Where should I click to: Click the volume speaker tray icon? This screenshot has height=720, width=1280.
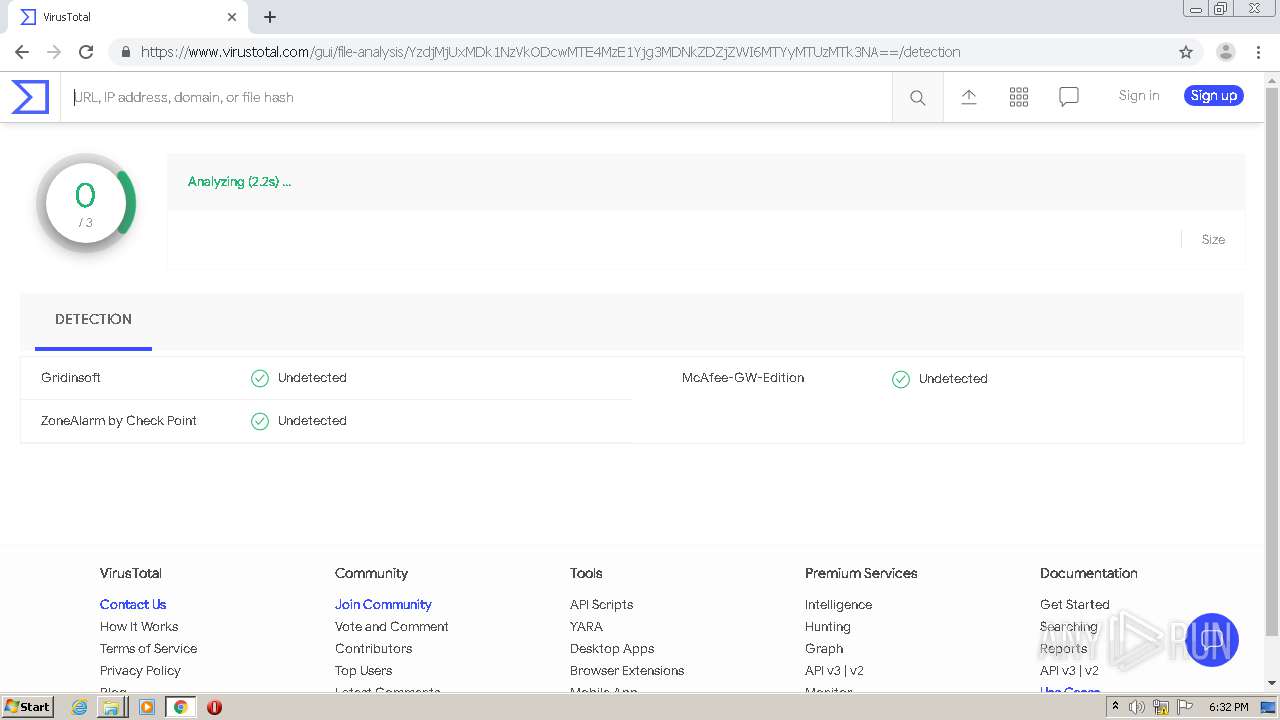1137,707
